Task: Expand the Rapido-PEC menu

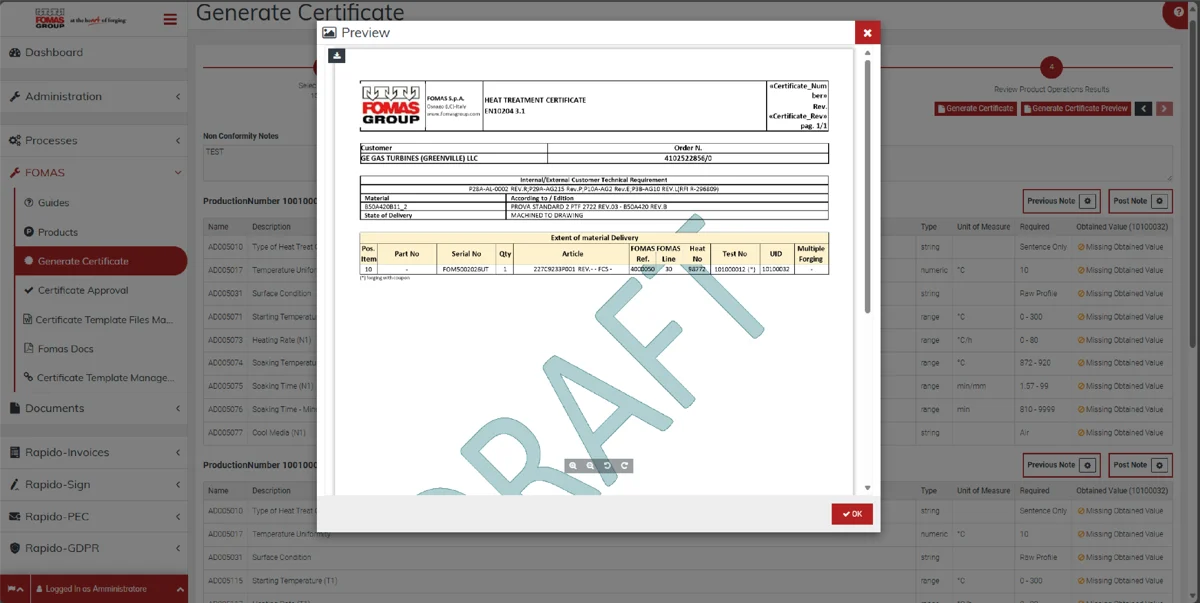Action: pyautogui.click(x=94, y=517)
